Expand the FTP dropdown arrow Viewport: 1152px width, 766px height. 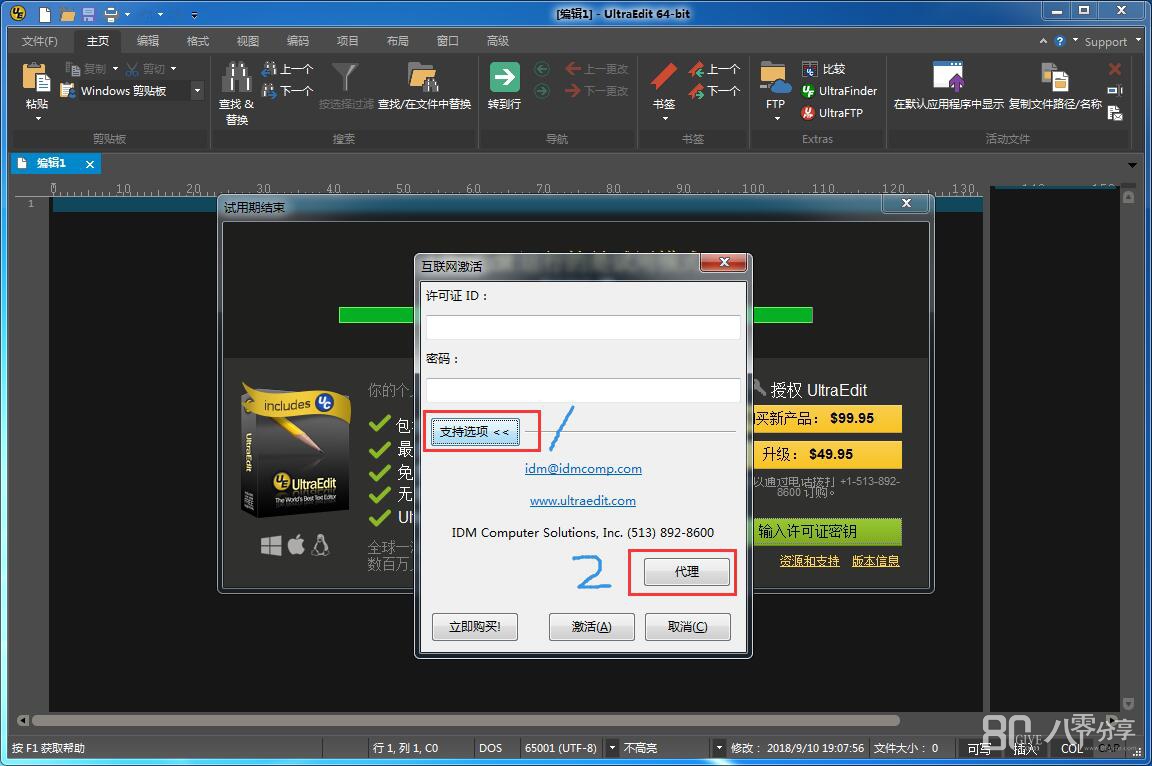[x=777, y=118]
